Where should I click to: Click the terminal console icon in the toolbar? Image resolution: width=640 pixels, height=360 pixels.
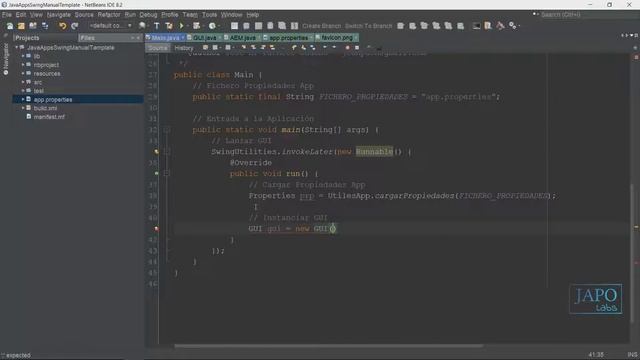pos(476,26)
